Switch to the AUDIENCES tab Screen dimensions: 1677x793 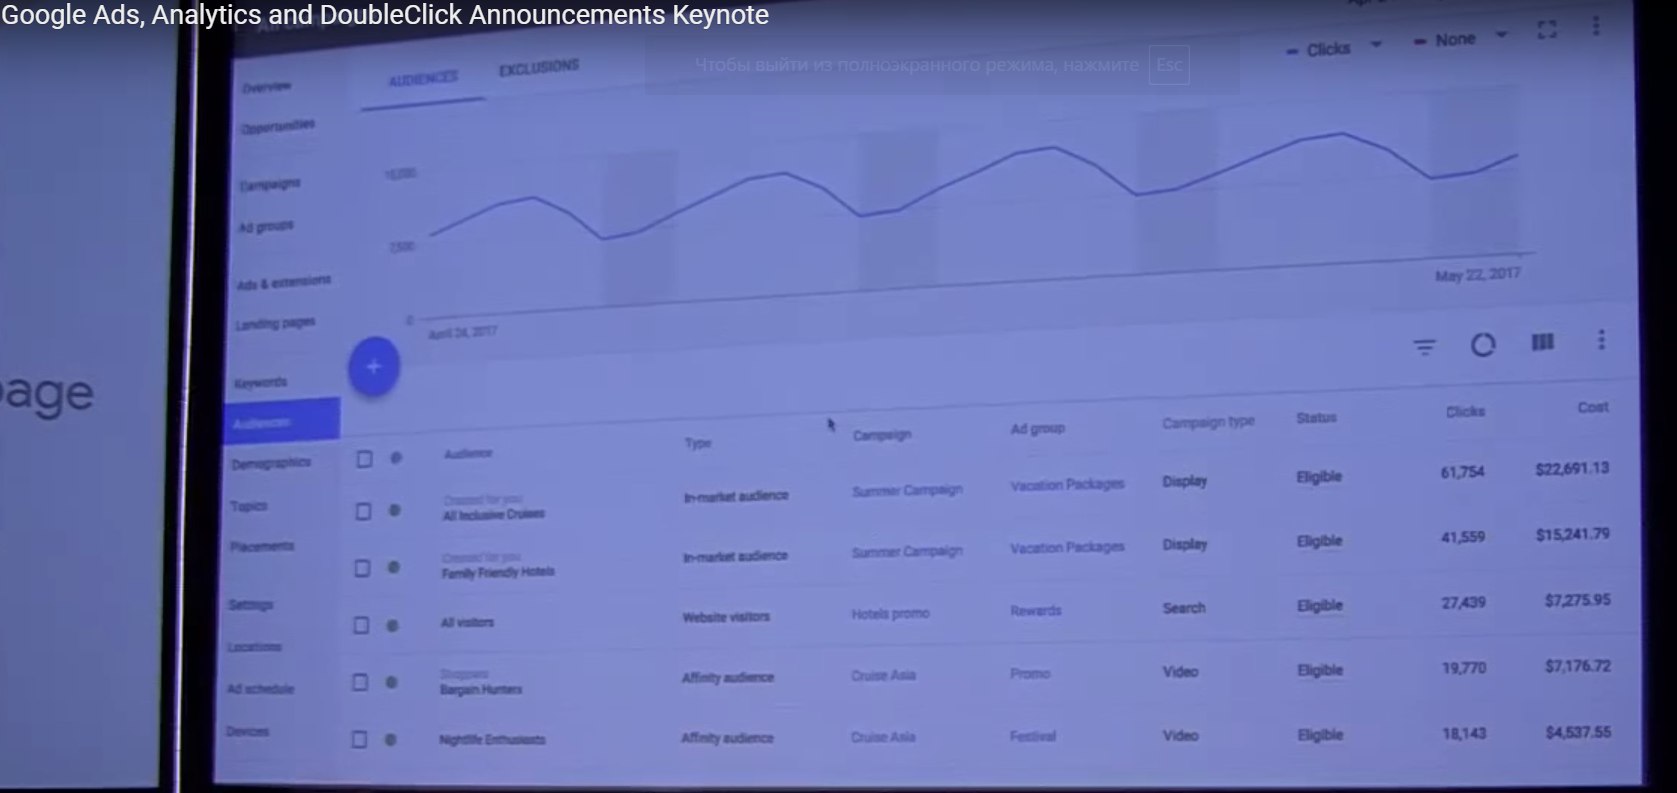coord(423,78)
